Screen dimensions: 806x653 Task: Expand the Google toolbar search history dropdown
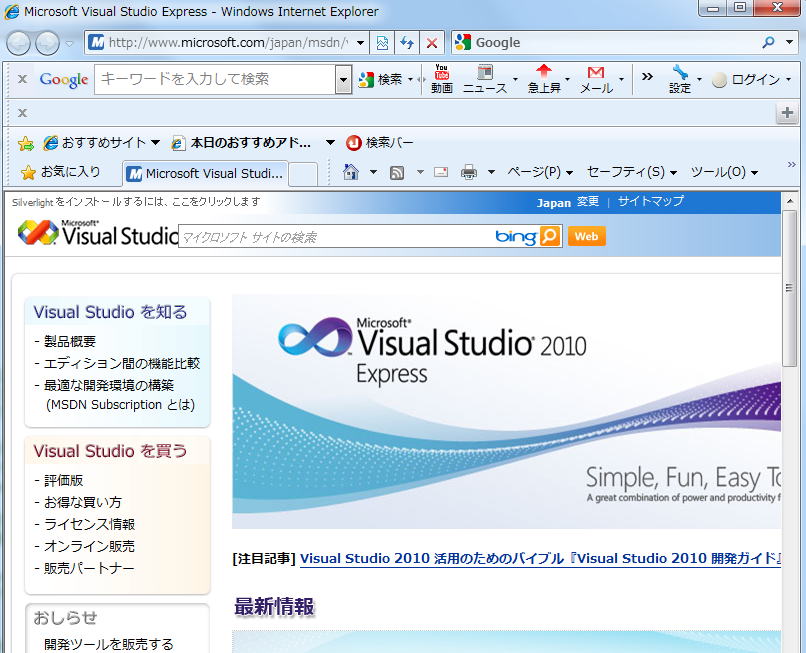tap(344, 79)
